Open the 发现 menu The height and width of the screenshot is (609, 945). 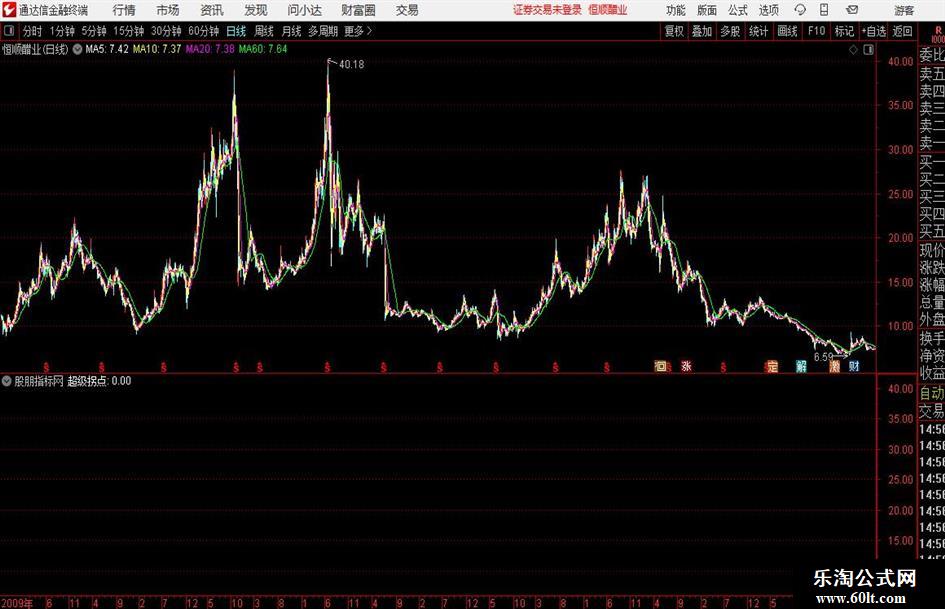(x=256, y=10)
